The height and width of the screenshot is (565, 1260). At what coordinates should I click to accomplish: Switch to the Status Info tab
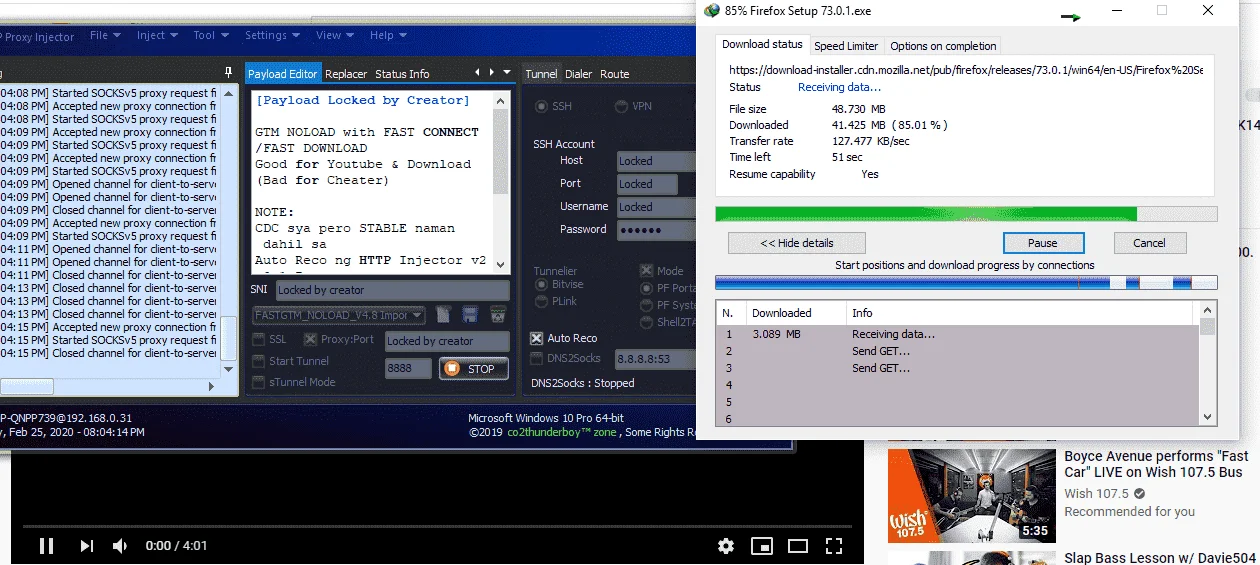[x=402, y=74]
